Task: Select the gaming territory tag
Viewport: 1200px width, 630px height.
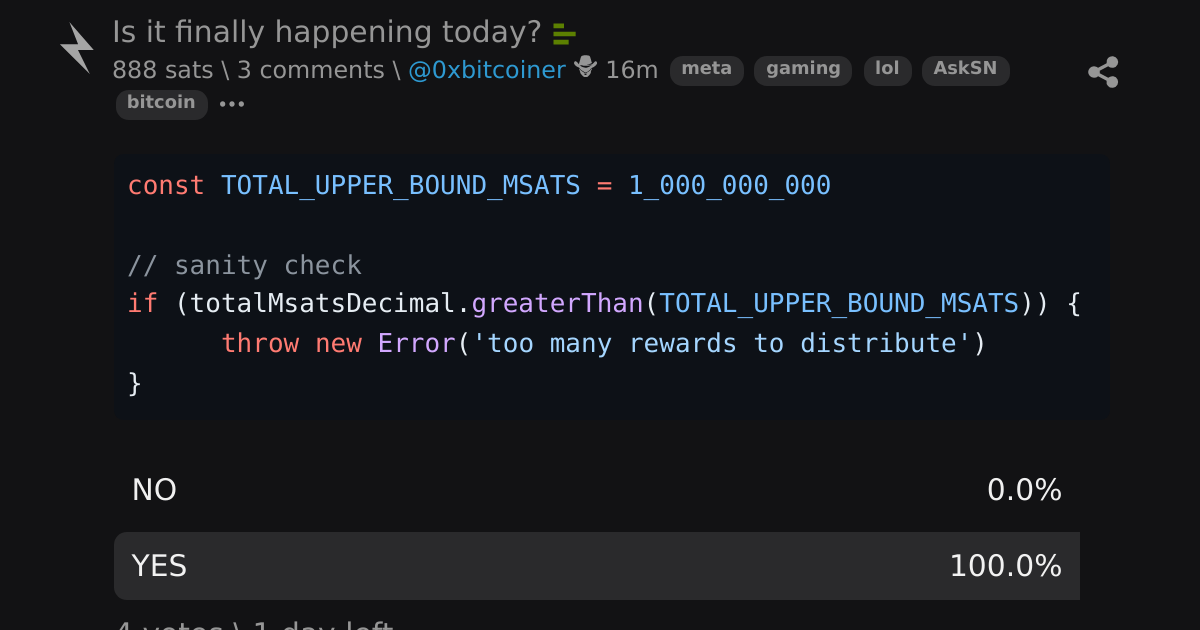Action: (803, 70)
